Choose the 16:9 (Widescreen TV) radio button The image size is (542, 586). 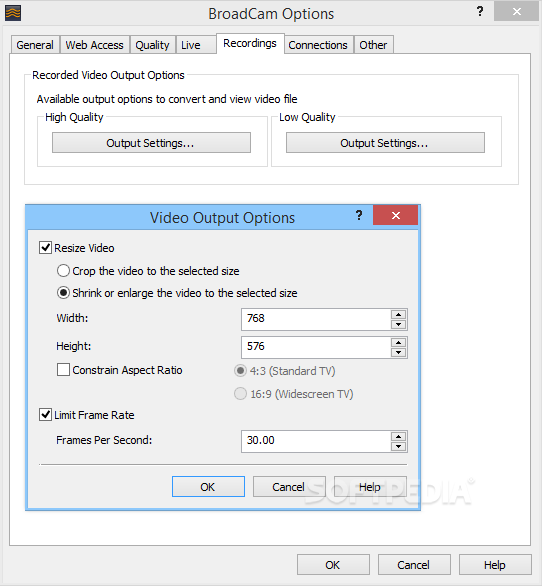[x=240, y=394]
